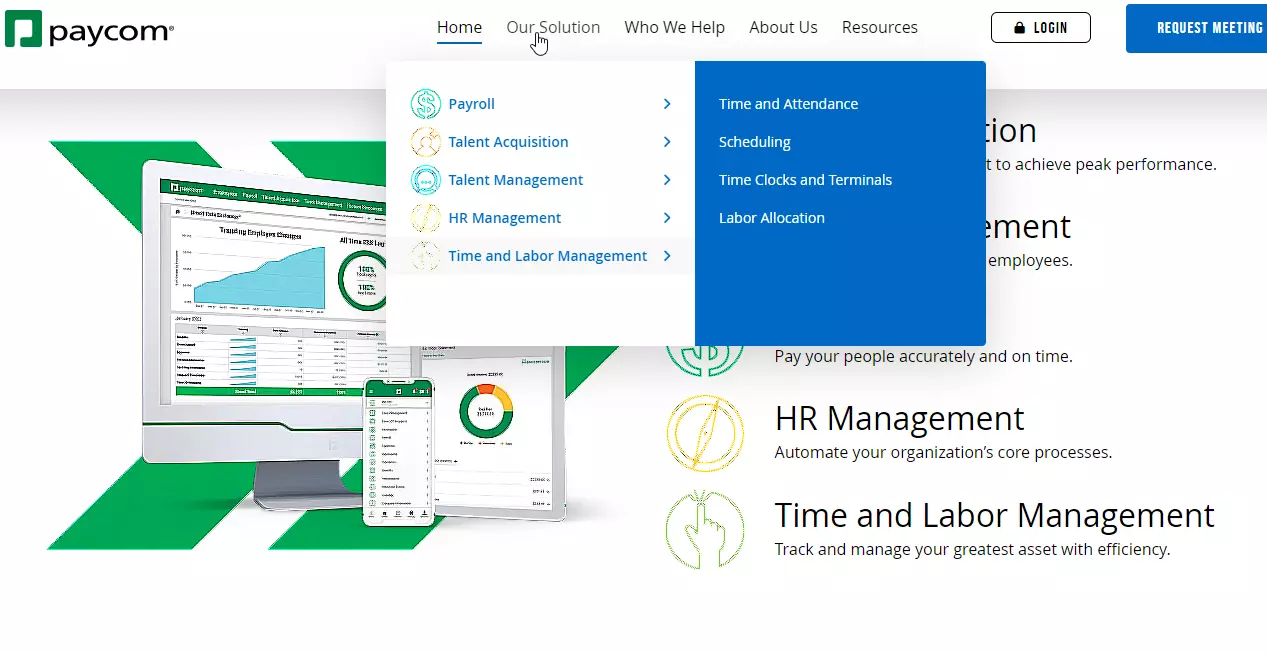Open the Our Solution menu
Screen dimensions: 1267x653
(x=553, y=28)
